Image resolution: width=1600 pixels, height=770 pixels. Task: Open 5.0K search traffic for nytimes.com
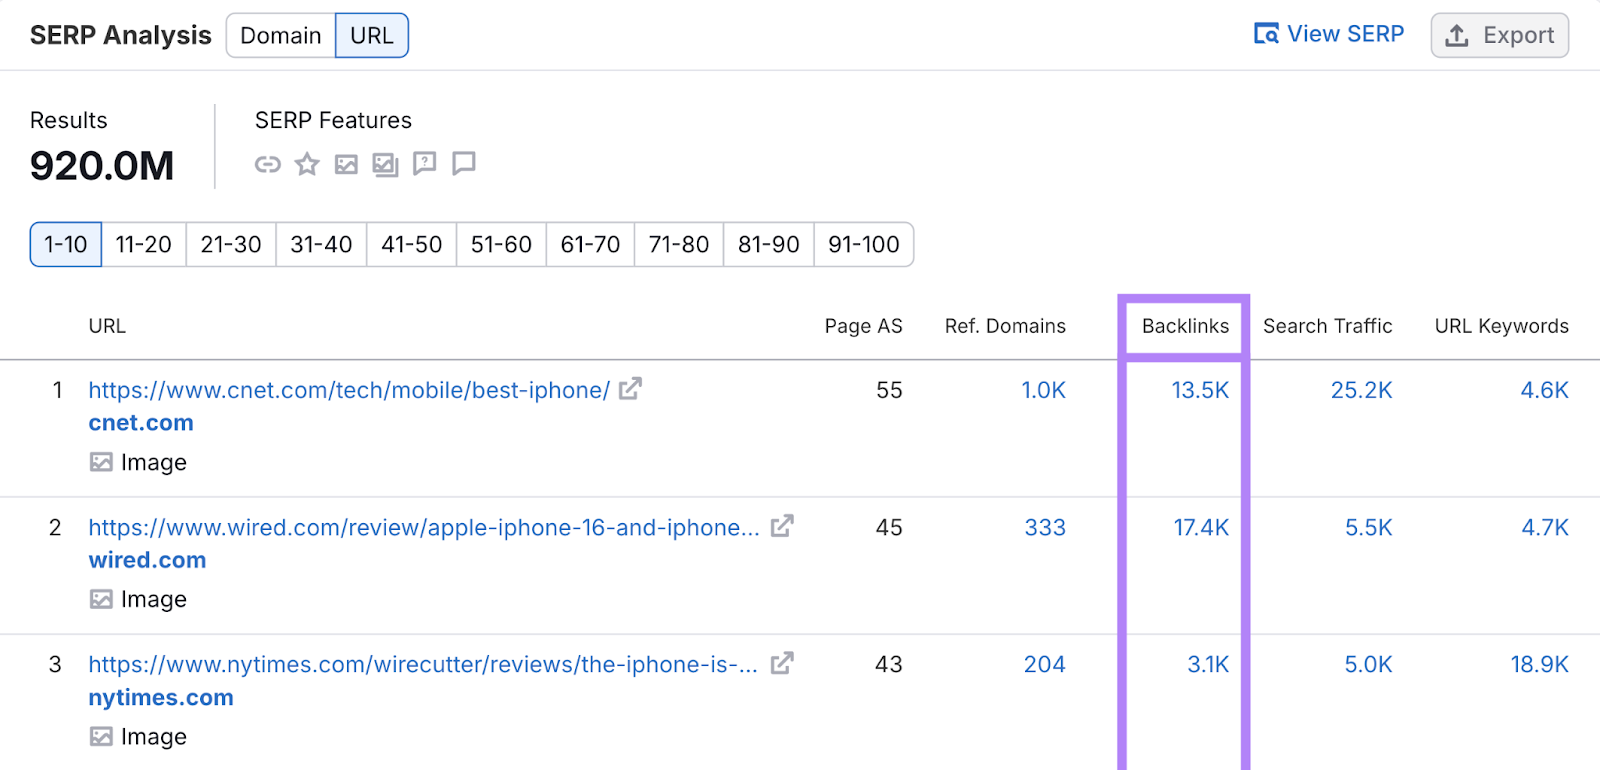tap(1369, 664)
